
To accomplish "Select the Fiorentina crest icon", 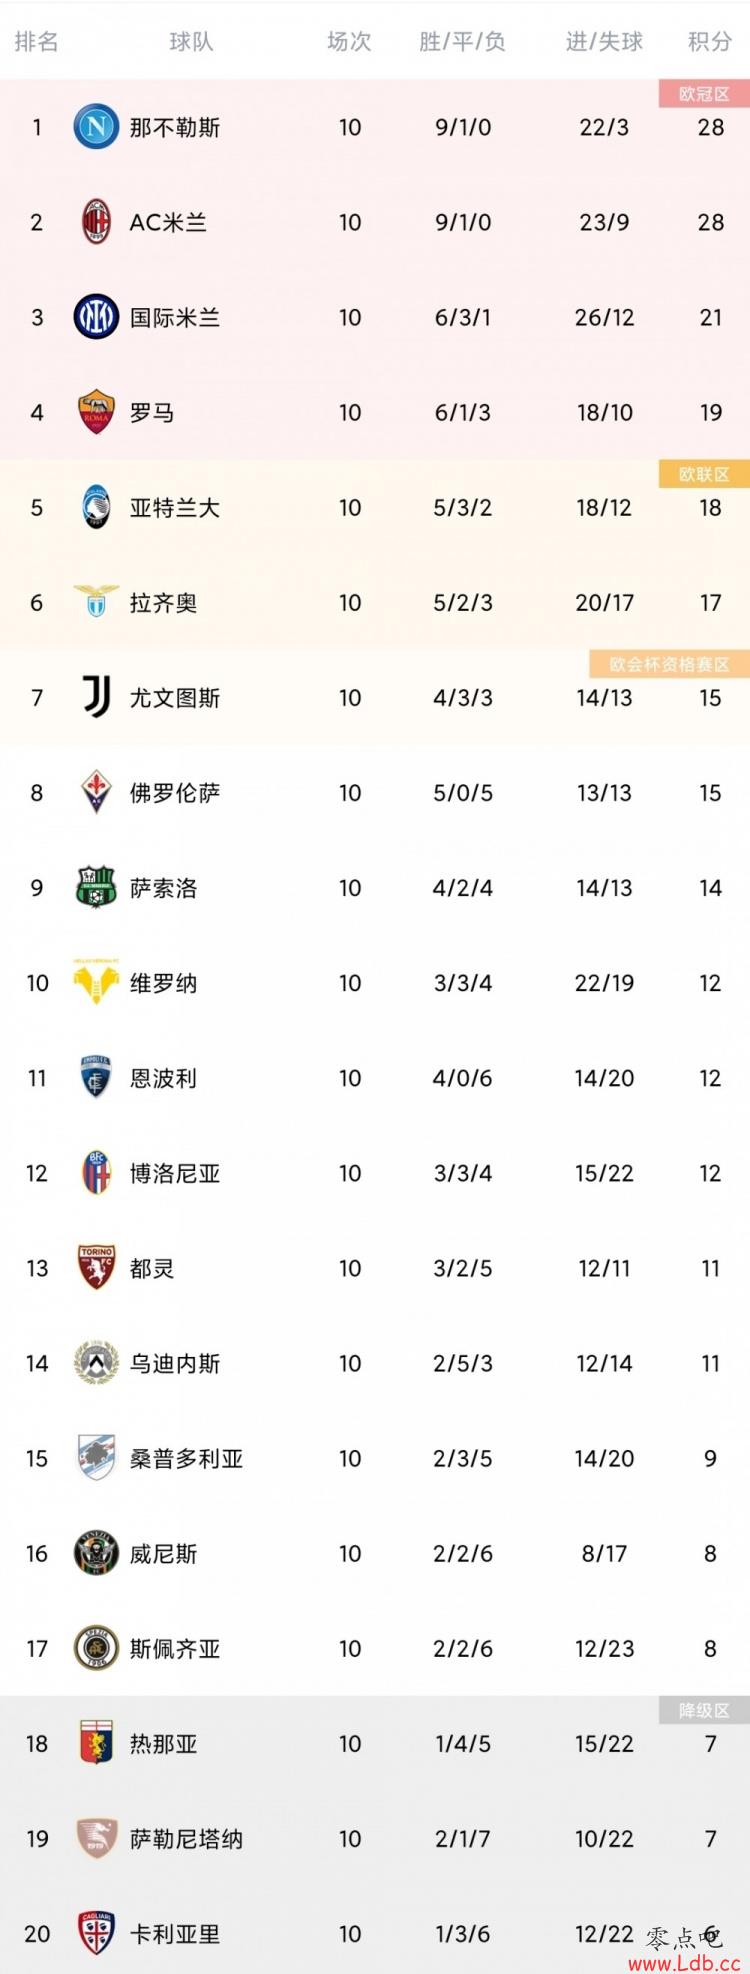I will pyautogui.click(x=96, y=792).
